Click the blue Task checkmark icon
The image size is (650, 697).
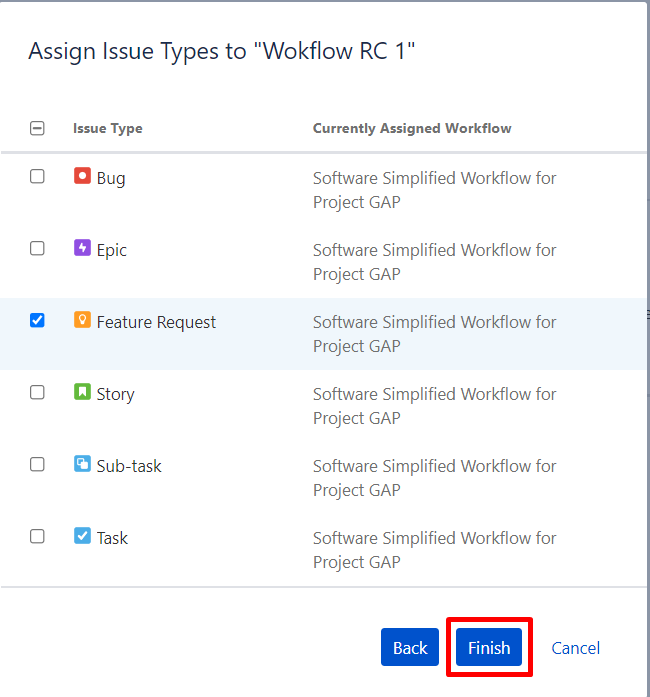pos(82,536)
